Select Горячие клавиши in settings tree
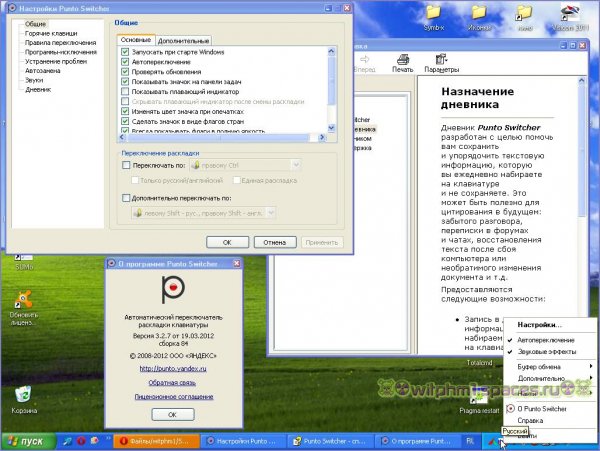This screenshot has width=600, height=451. pos(51,33)
